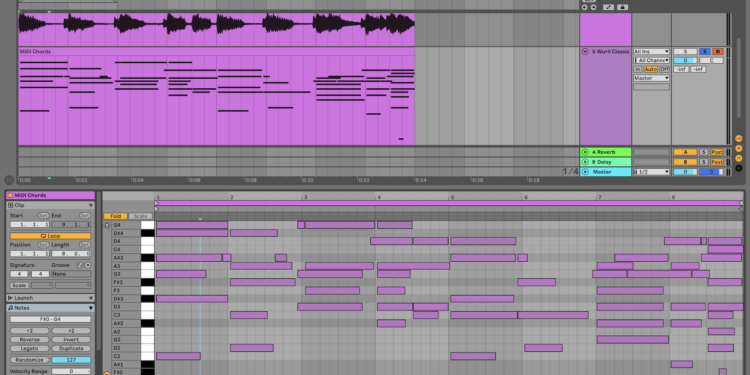The width and height of the screenshot is (750, 375).
Task: Launch the A Reverb track play icon
Action: 585,152
